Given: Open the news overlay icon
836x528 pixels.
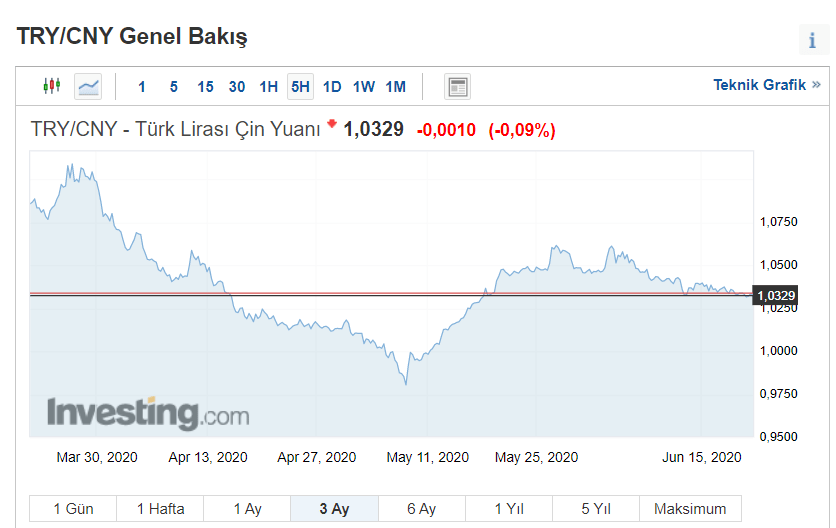Looking at the screenshot, I should 458,86.
